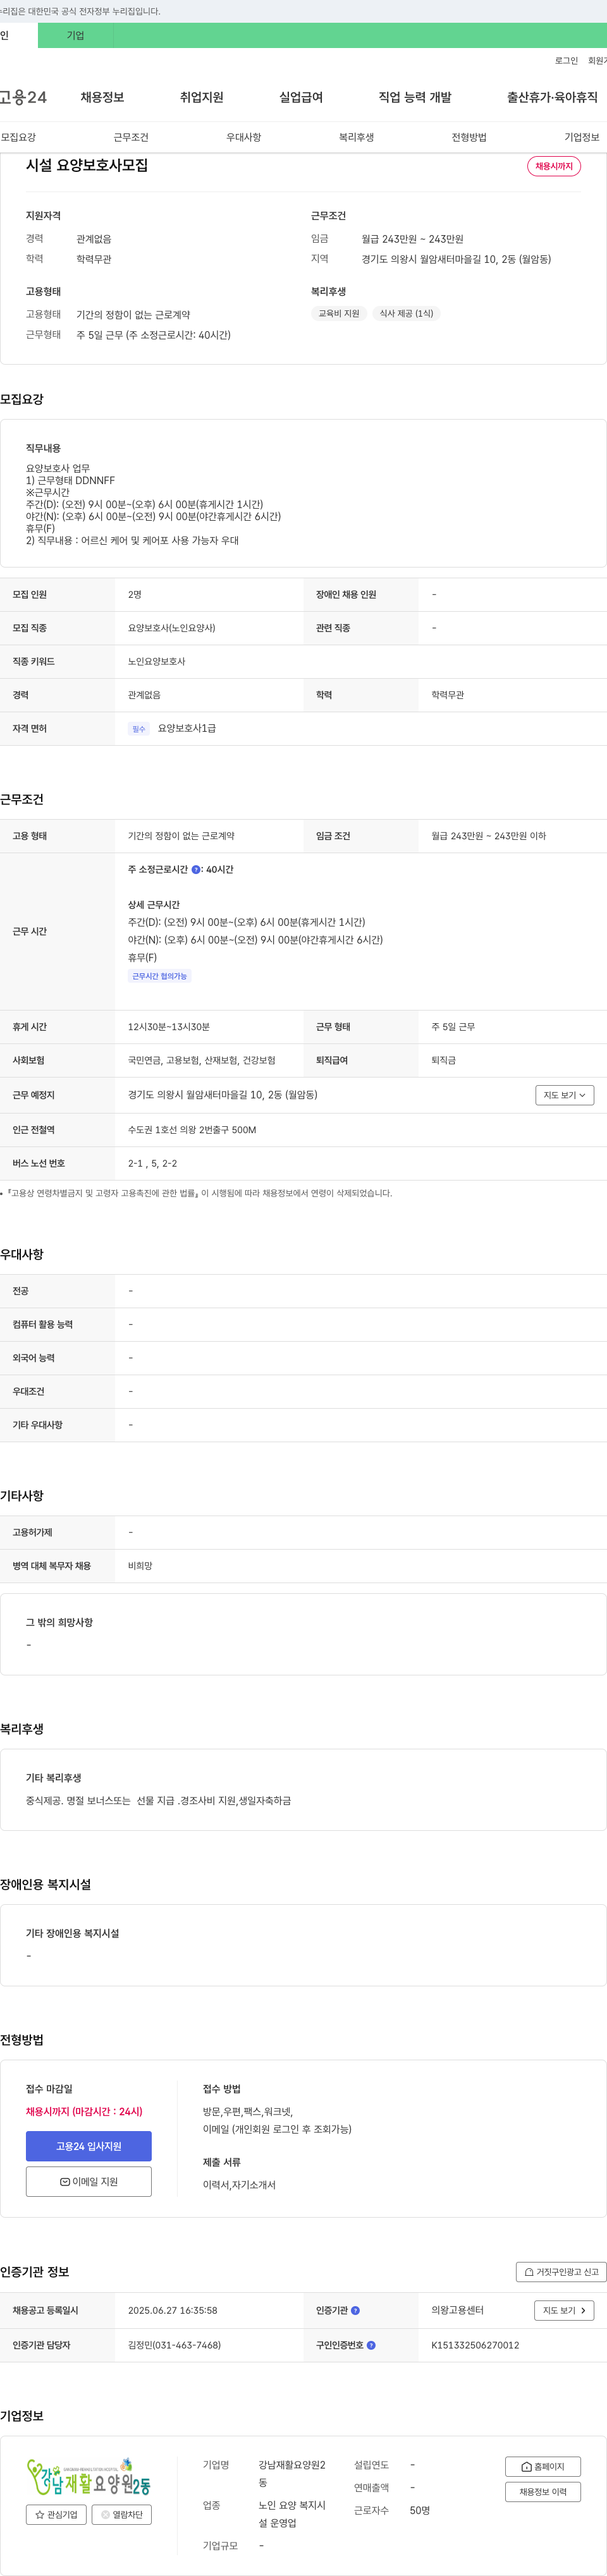Open the 취업지원 main menu
This screenshot has width=607, height=2576.
202,97
